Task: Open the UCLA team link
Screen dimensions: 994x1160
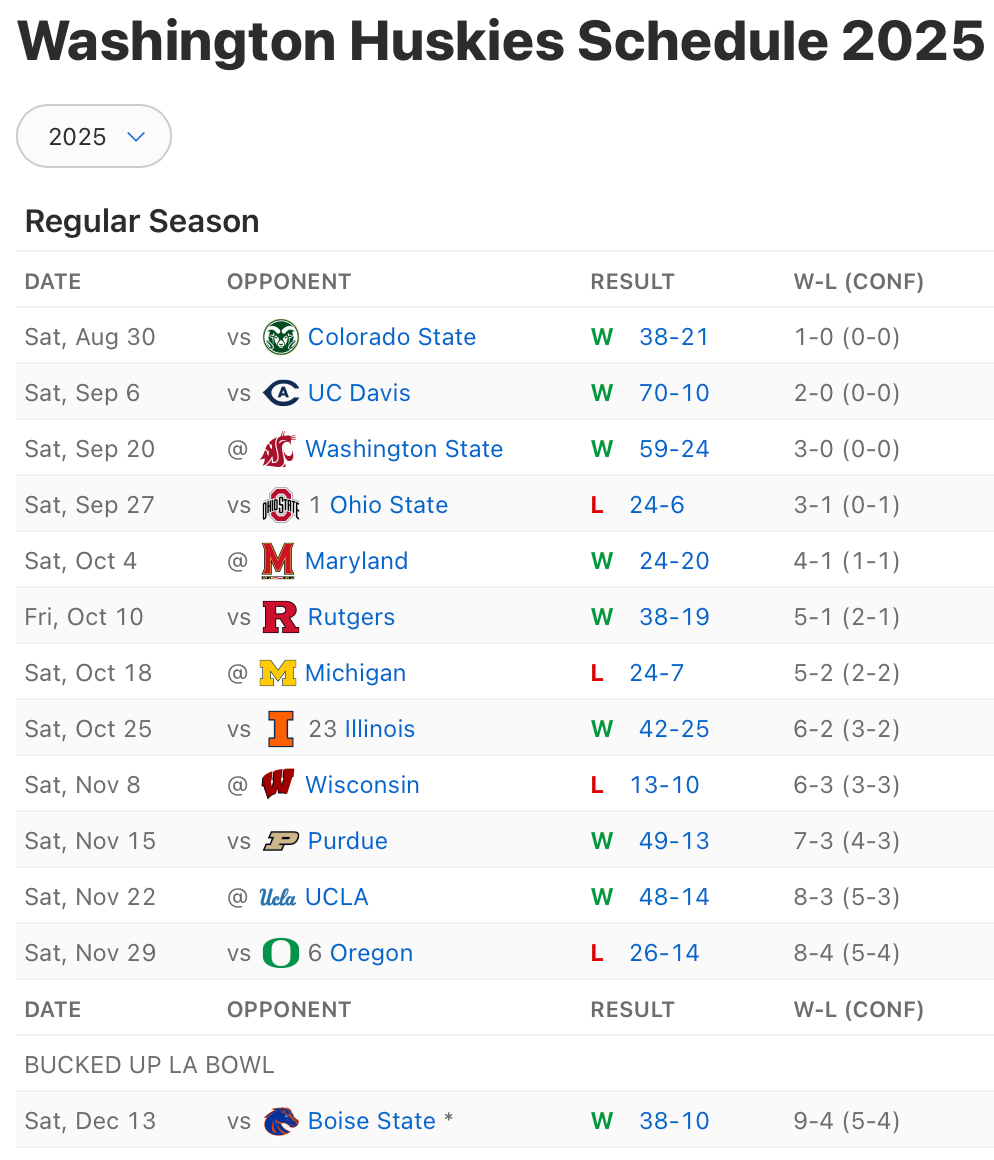Action: pos(337,897)
